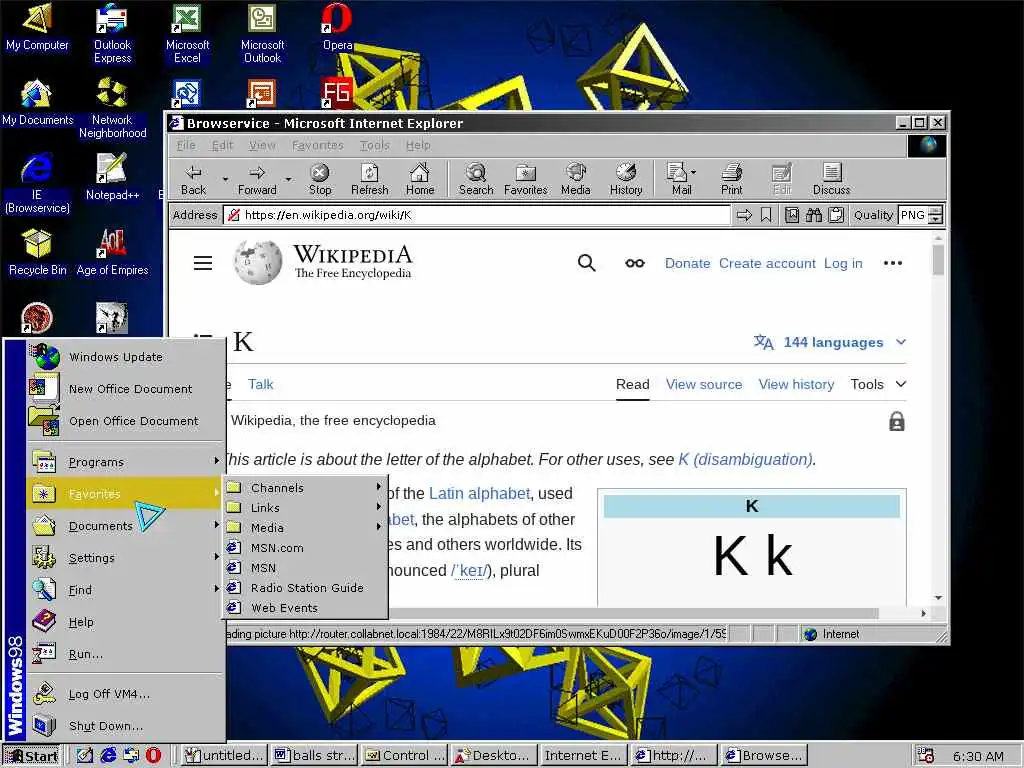Expand the Channels favorites folder
Screen dimensions: 1024x768
(305, 488)
